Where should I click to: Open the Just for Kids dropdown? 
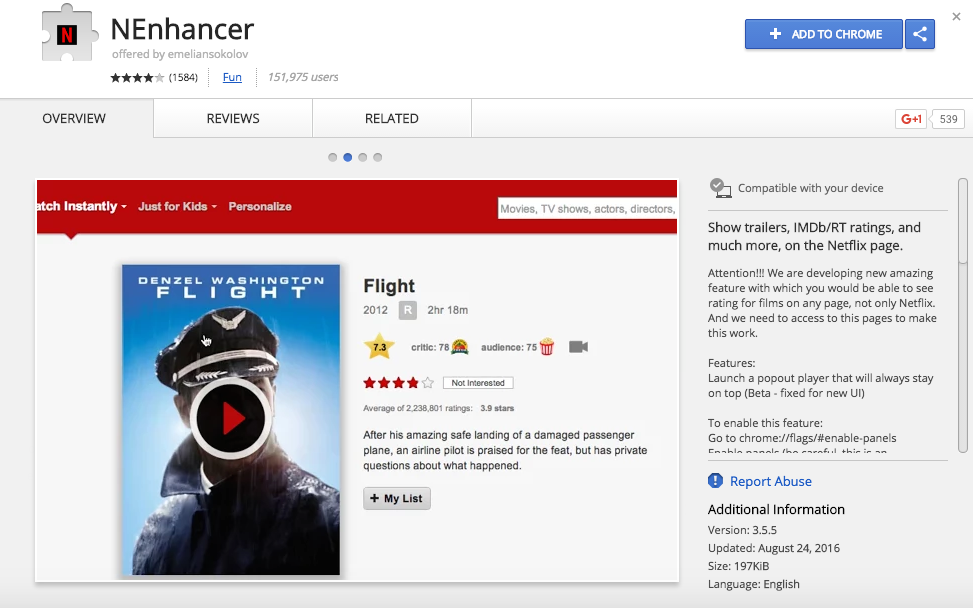point(177,207)
